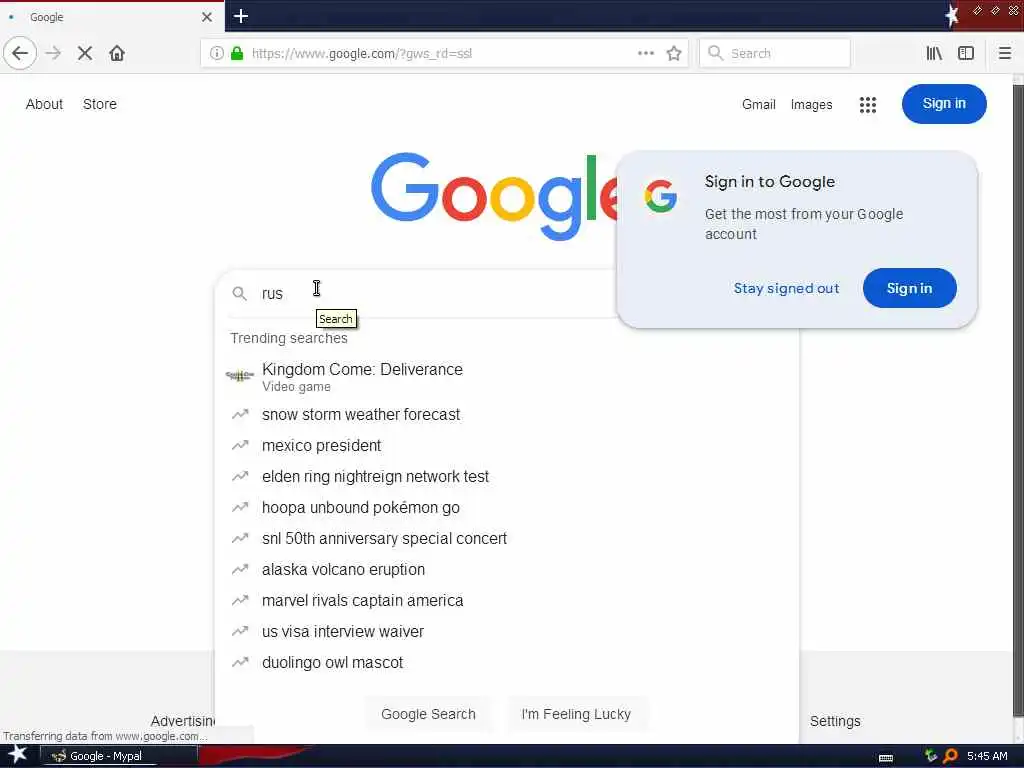Open page actions three-dot menu in address bar

(645, 53)
